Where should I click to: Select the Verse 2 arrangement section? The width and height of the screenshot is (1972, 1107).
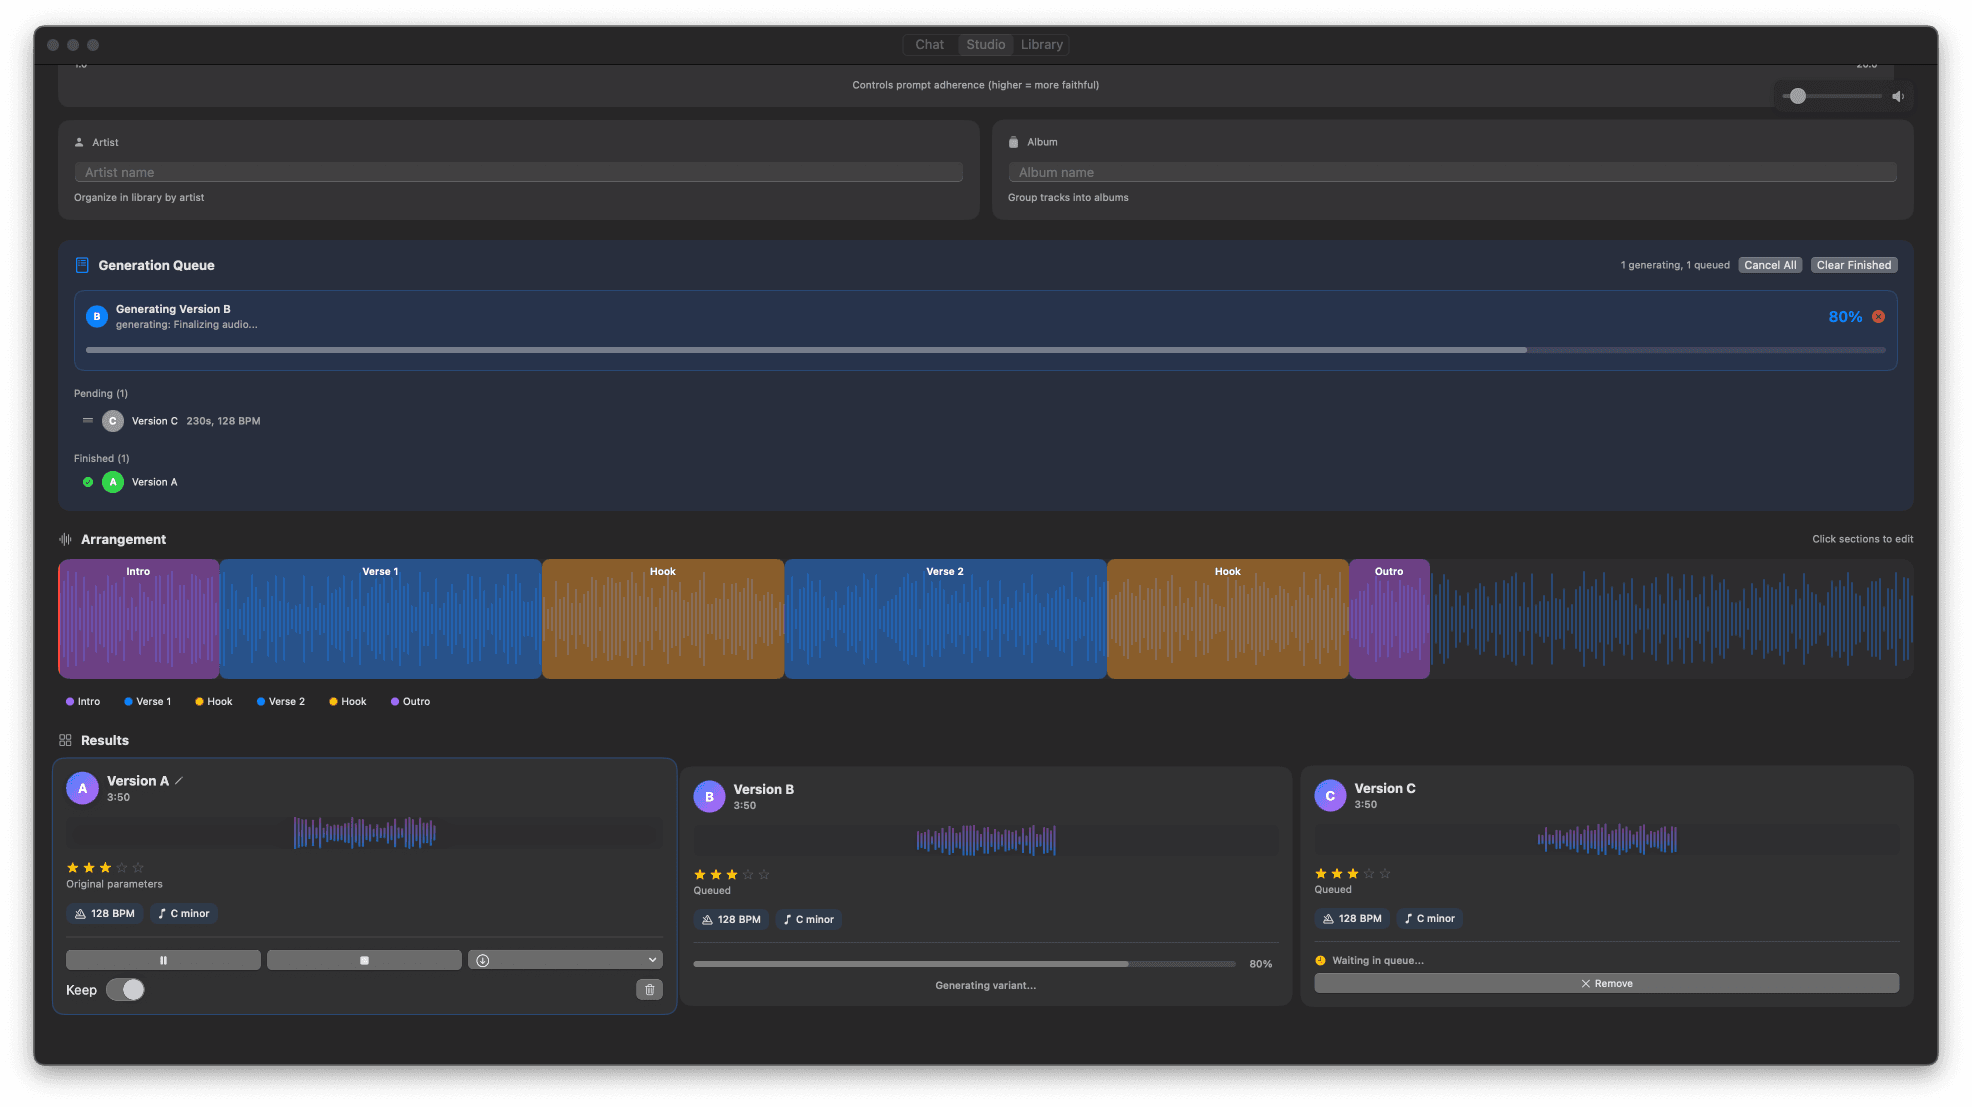[x=945, y=619]
